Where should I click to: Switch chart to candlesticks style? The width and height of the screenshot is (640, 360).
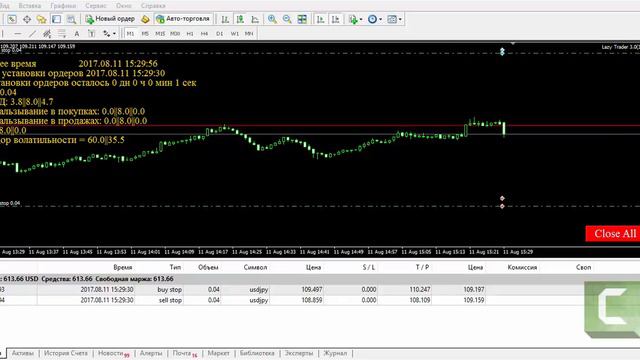coord(240,19)
